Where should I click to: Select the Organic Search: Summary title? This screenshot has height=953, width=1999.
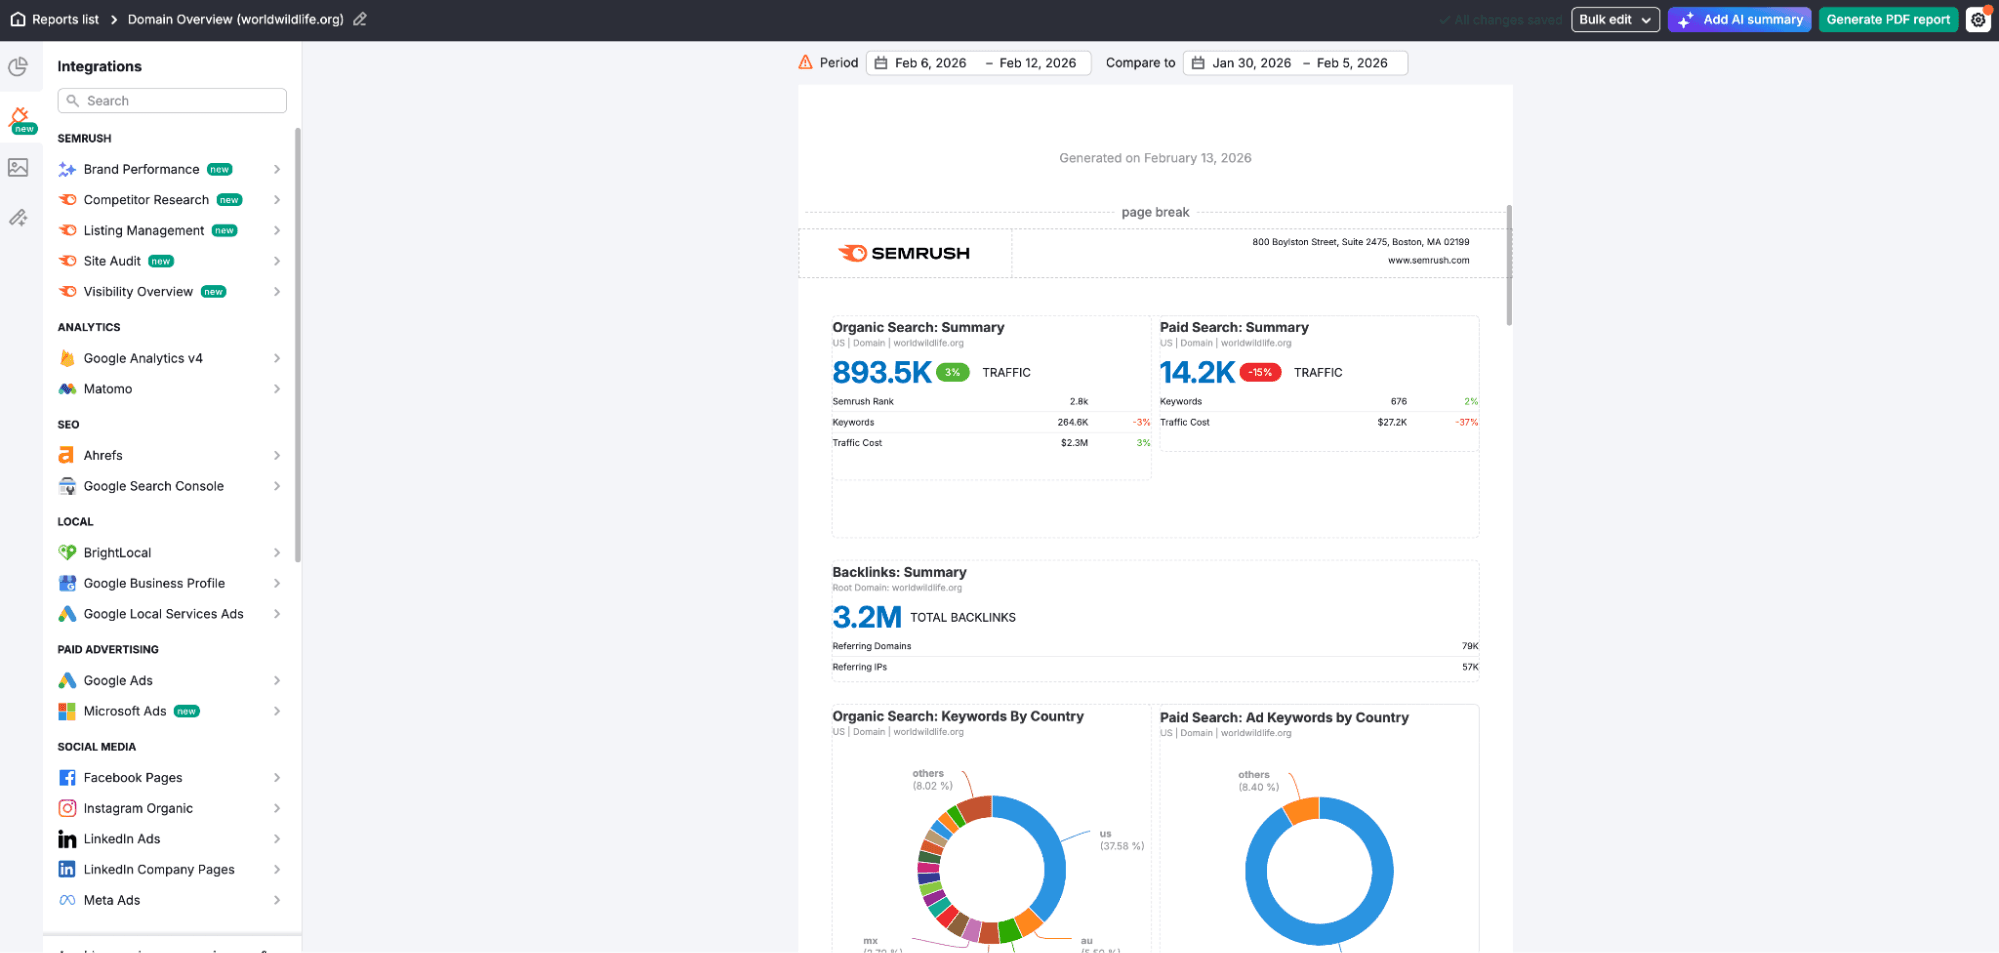click(918, 327)
